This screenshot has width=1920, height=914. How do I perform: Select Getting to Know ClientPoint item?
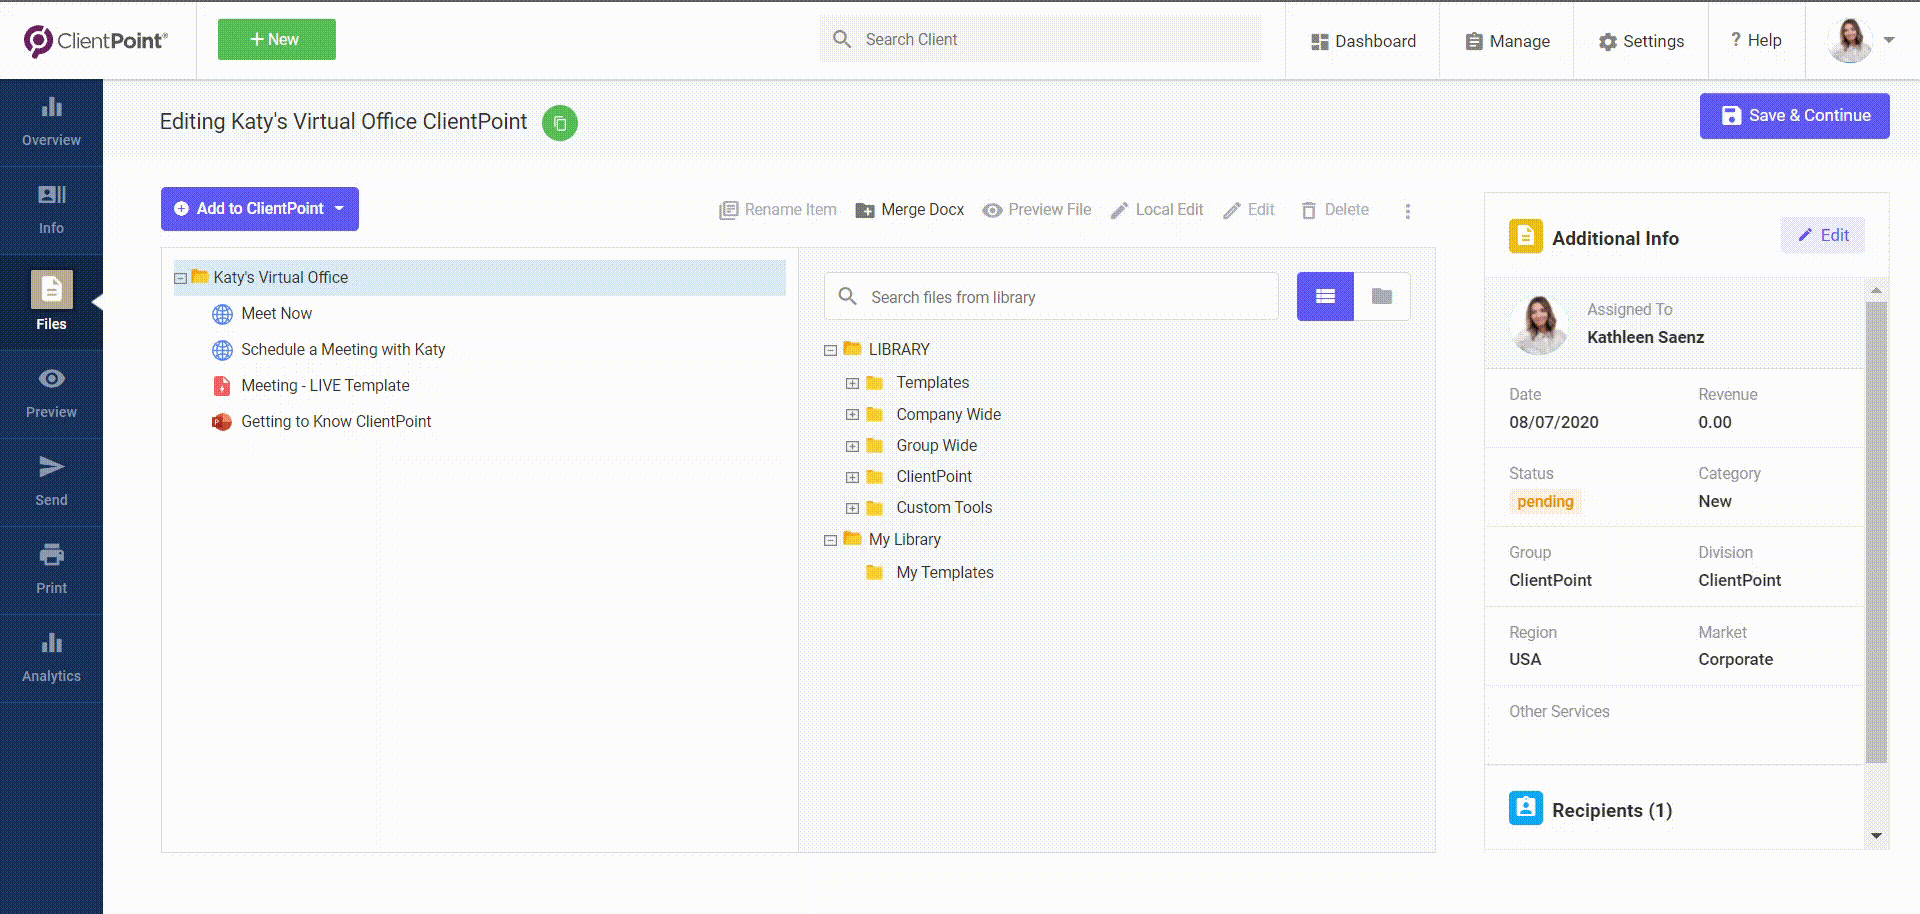[x=336, y=422]
